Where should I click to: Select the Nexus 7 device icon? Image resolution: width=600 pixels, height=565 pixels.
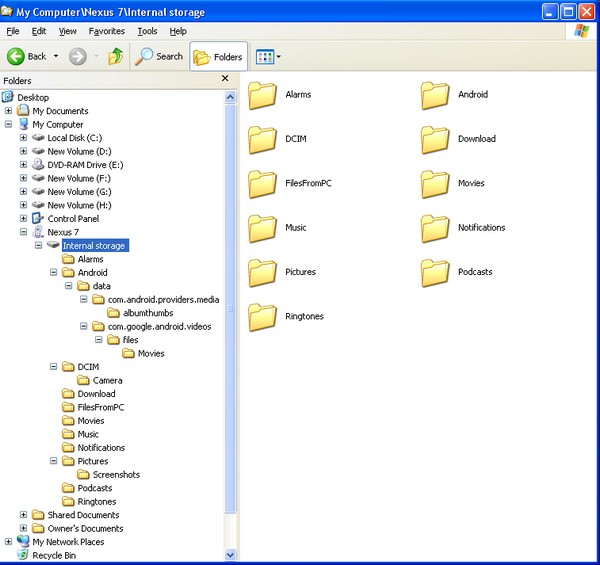(x=38, y=232)
